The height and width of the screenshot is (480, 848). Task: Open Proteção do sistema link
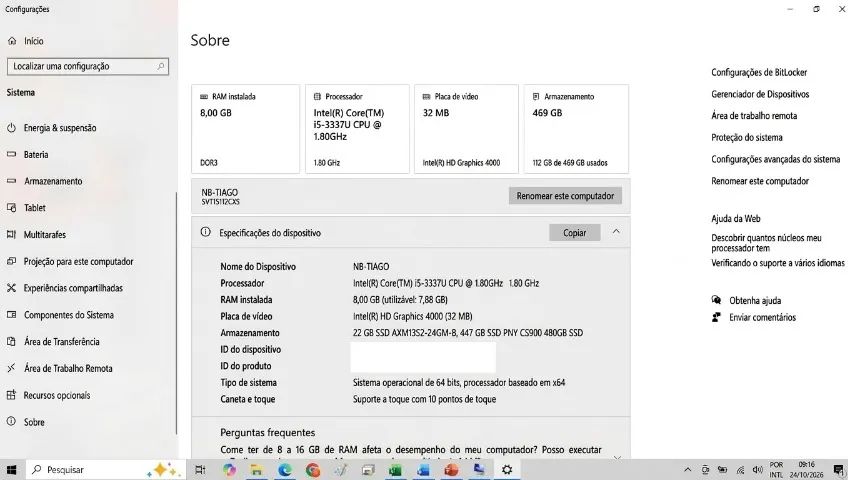click(x=747, y=137)
